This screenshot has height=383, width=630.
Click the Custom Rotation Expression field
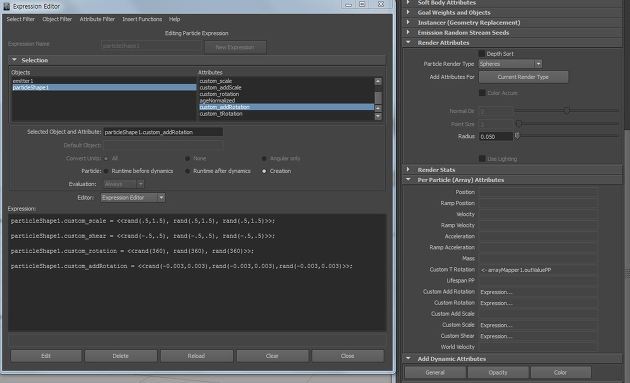pyautogui.click(x=537, y=303)
